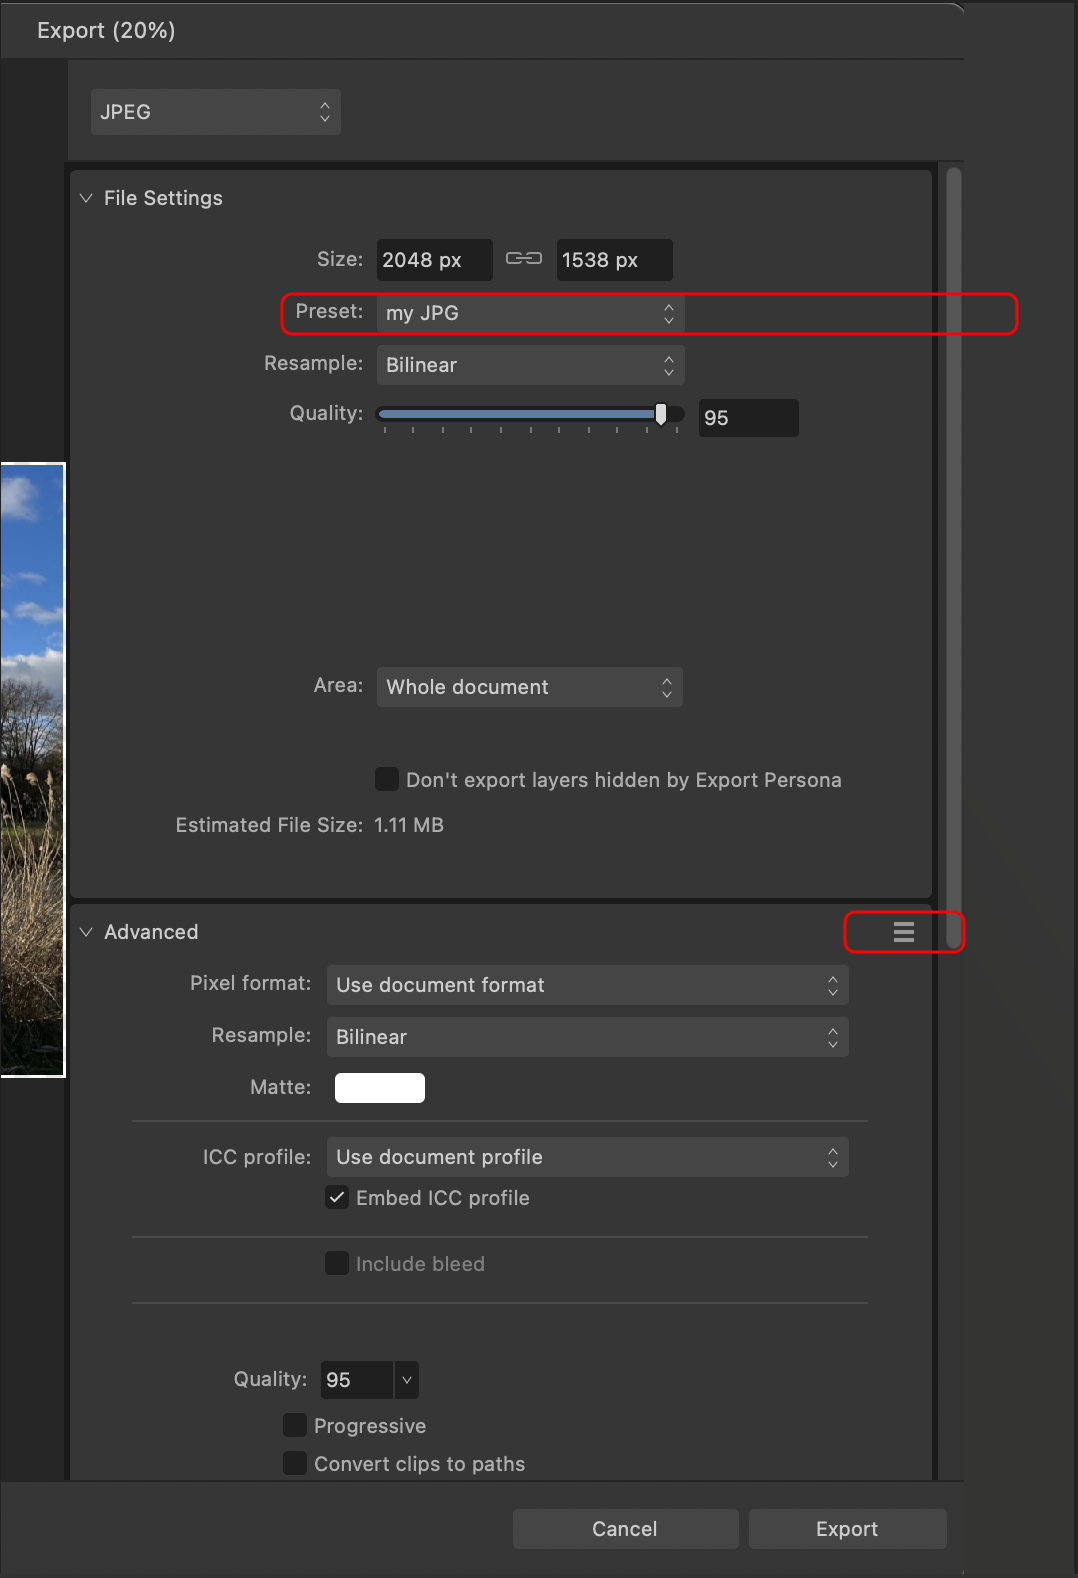The image size is (1078, 1578).
Task: Open the ICC profile dropdown
Action: click(x=587, y=1157)
